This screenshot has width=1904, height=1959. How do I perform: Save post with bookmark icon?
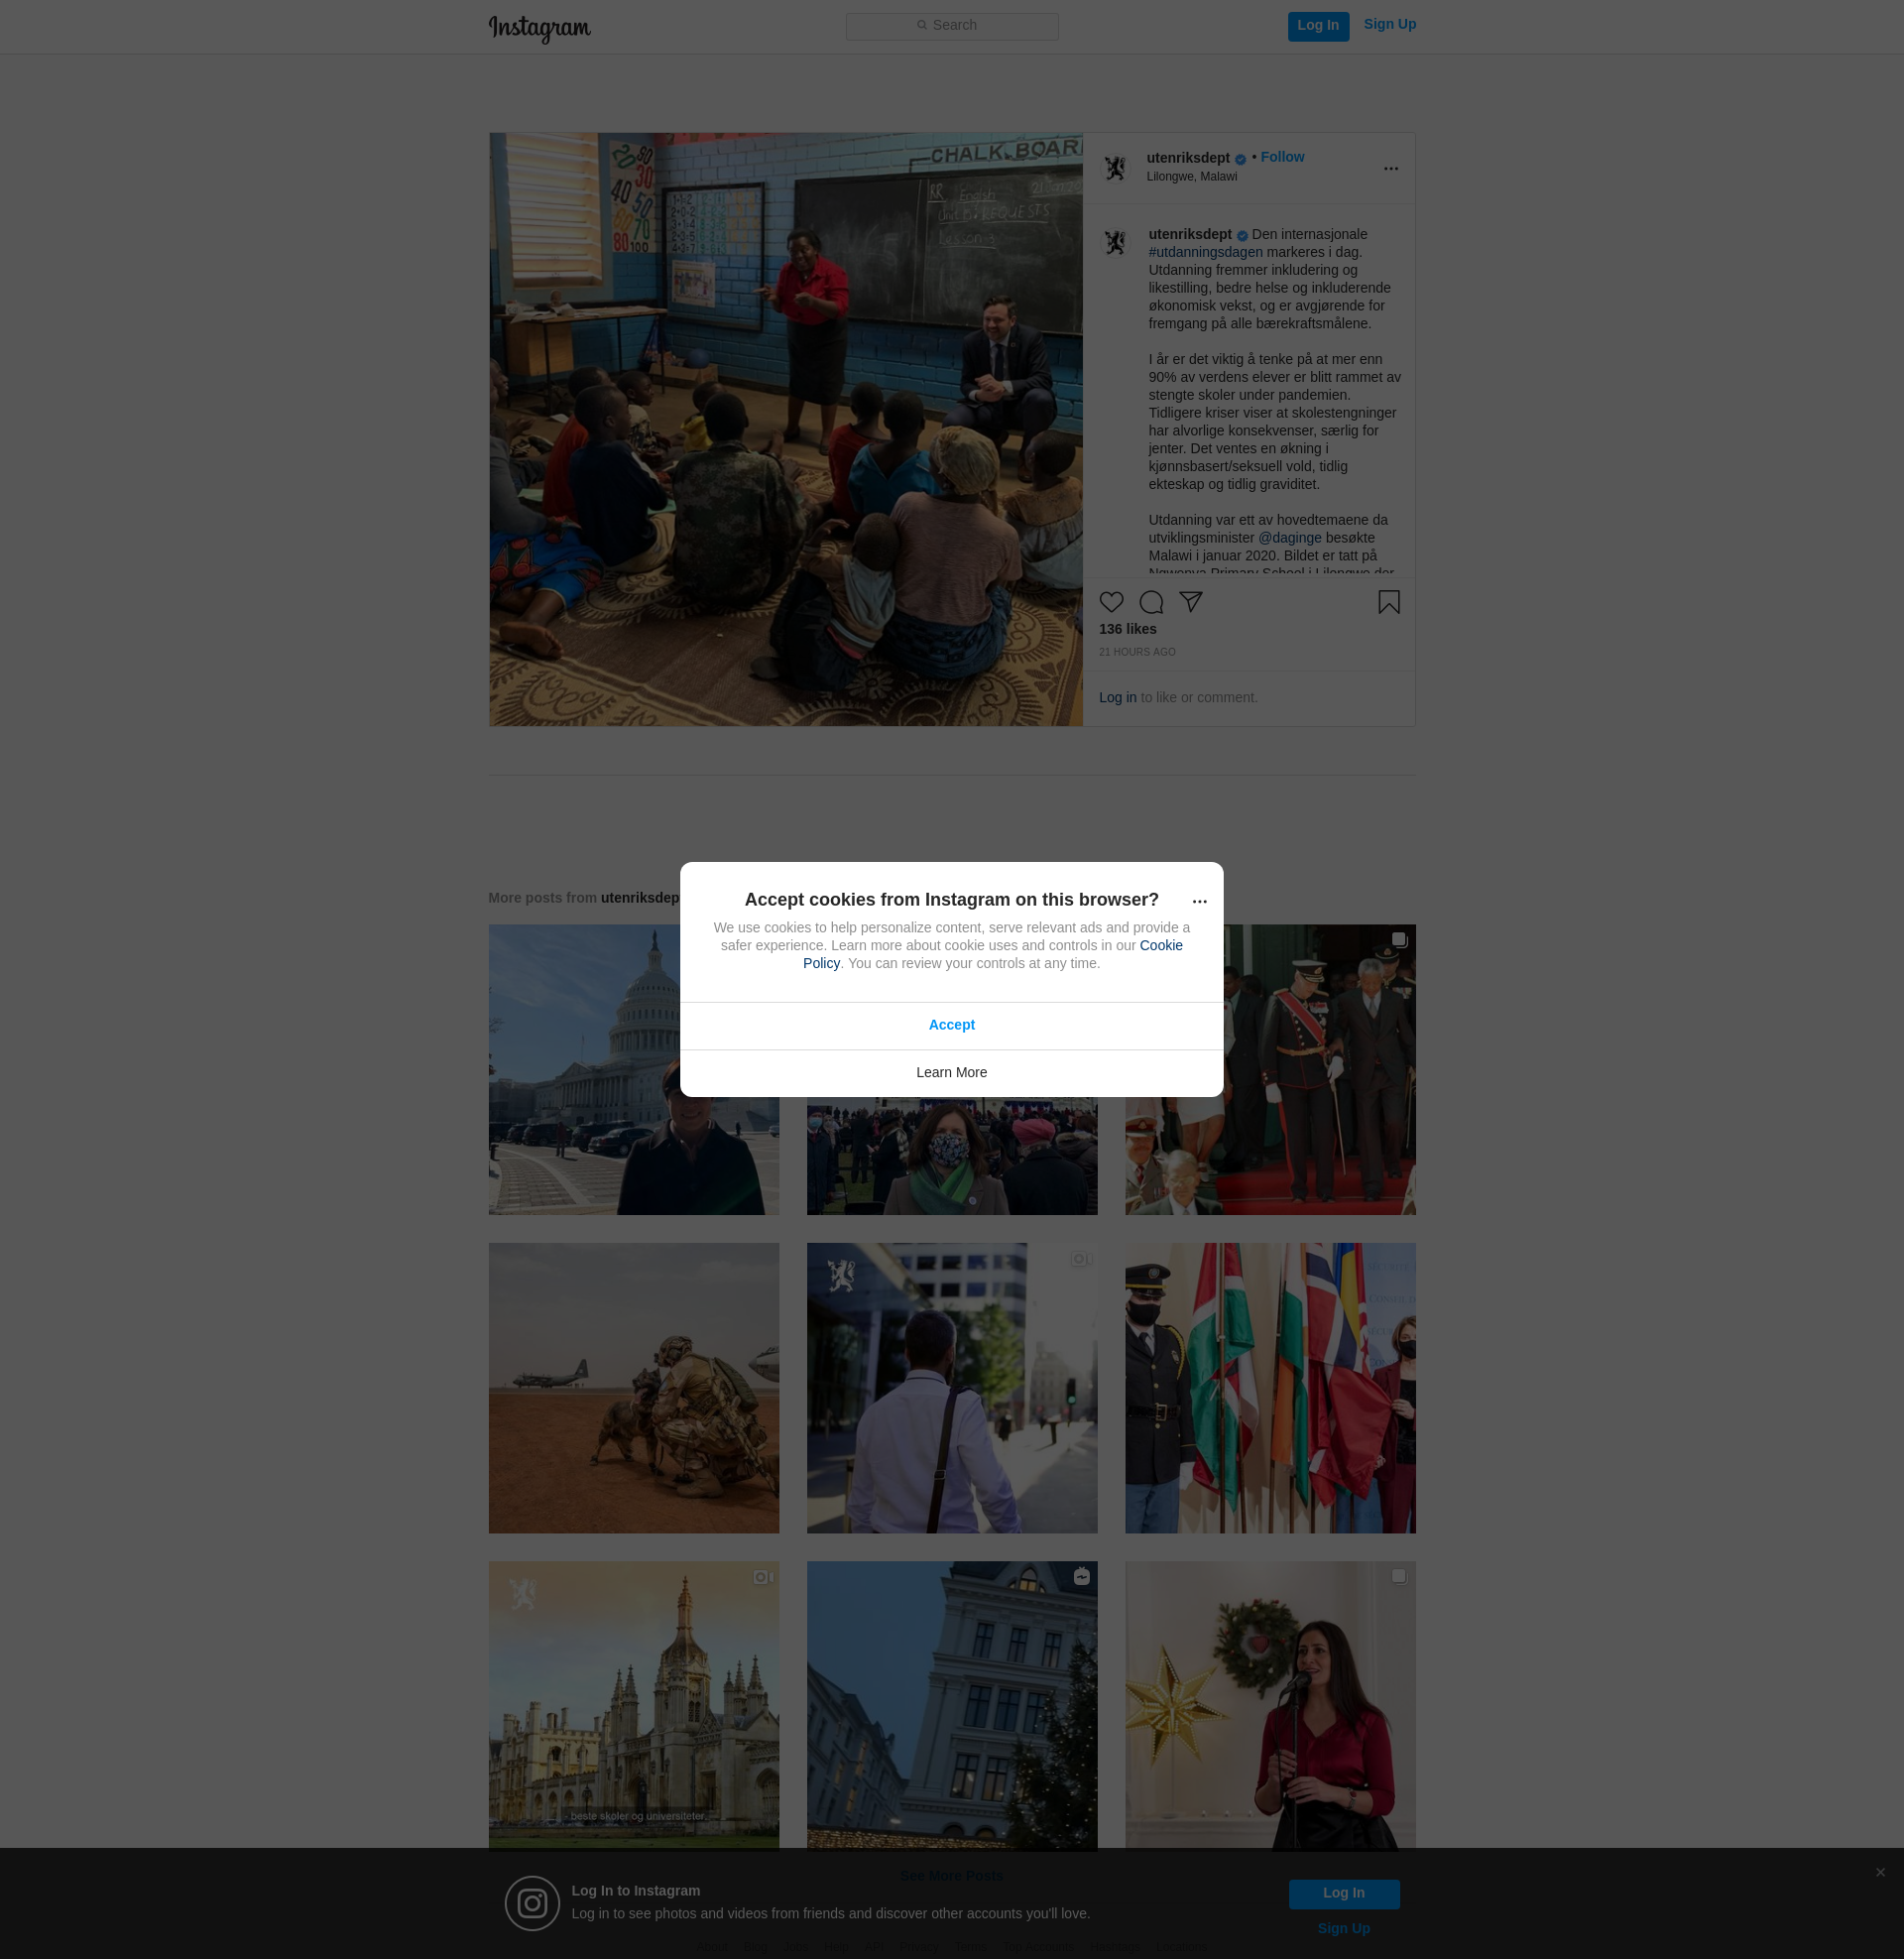pos(1388,602)
